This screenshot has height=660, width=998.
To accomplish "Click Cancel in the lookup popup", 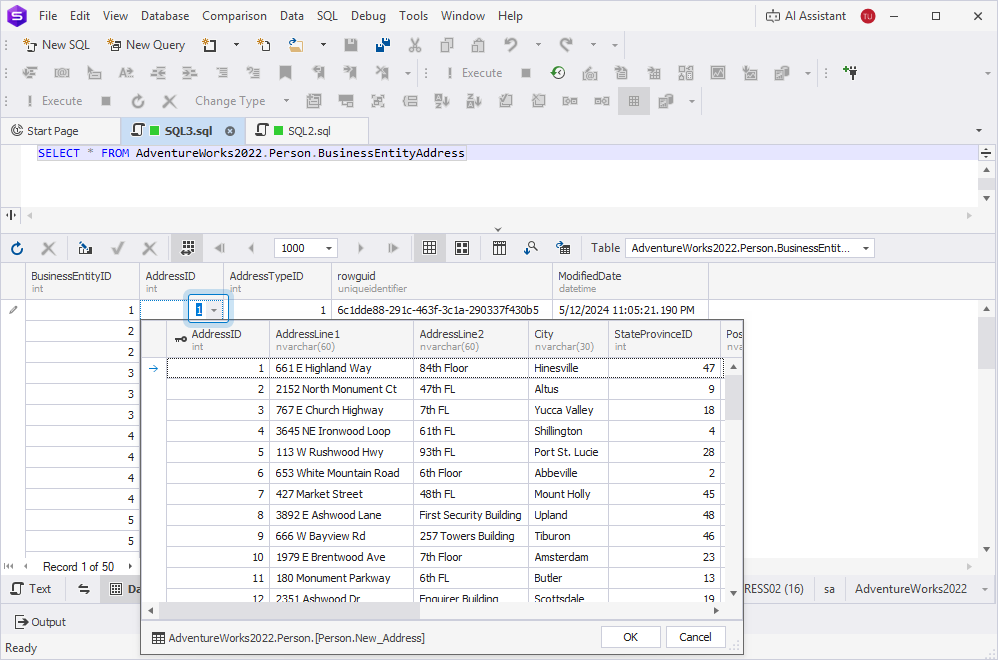I will 695,637.
